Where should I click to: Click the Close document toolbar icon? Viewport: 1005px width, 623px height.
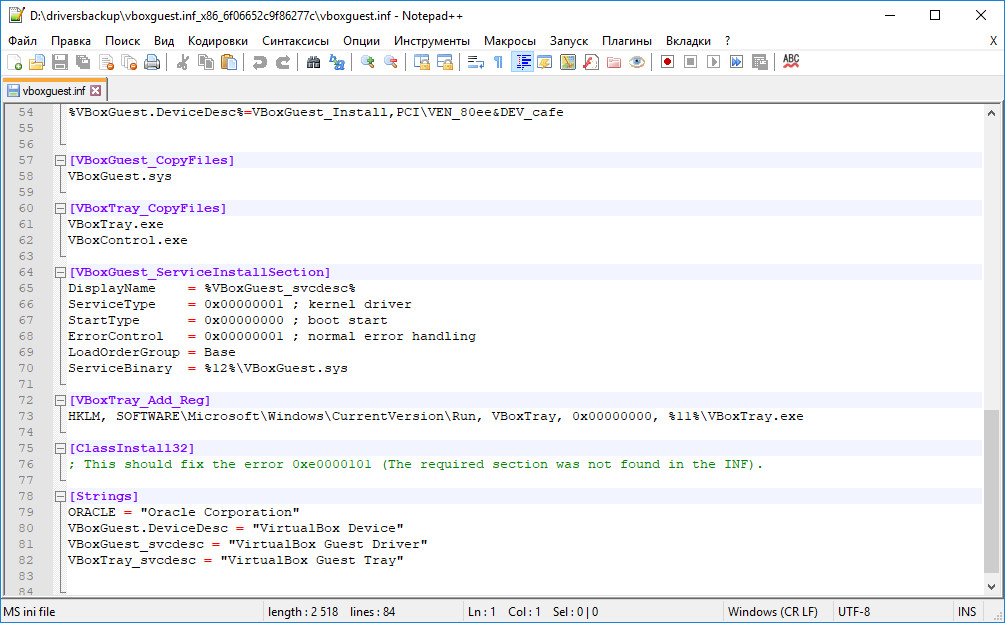coord(106,62)
